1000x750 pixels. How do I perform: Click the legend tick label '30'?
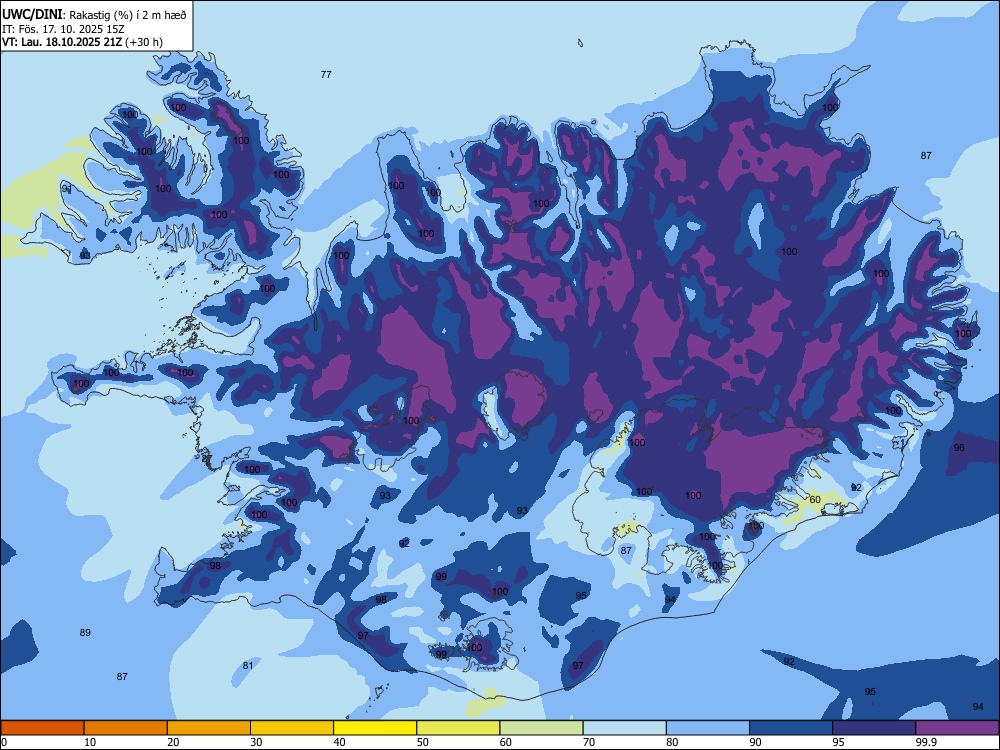256,742
